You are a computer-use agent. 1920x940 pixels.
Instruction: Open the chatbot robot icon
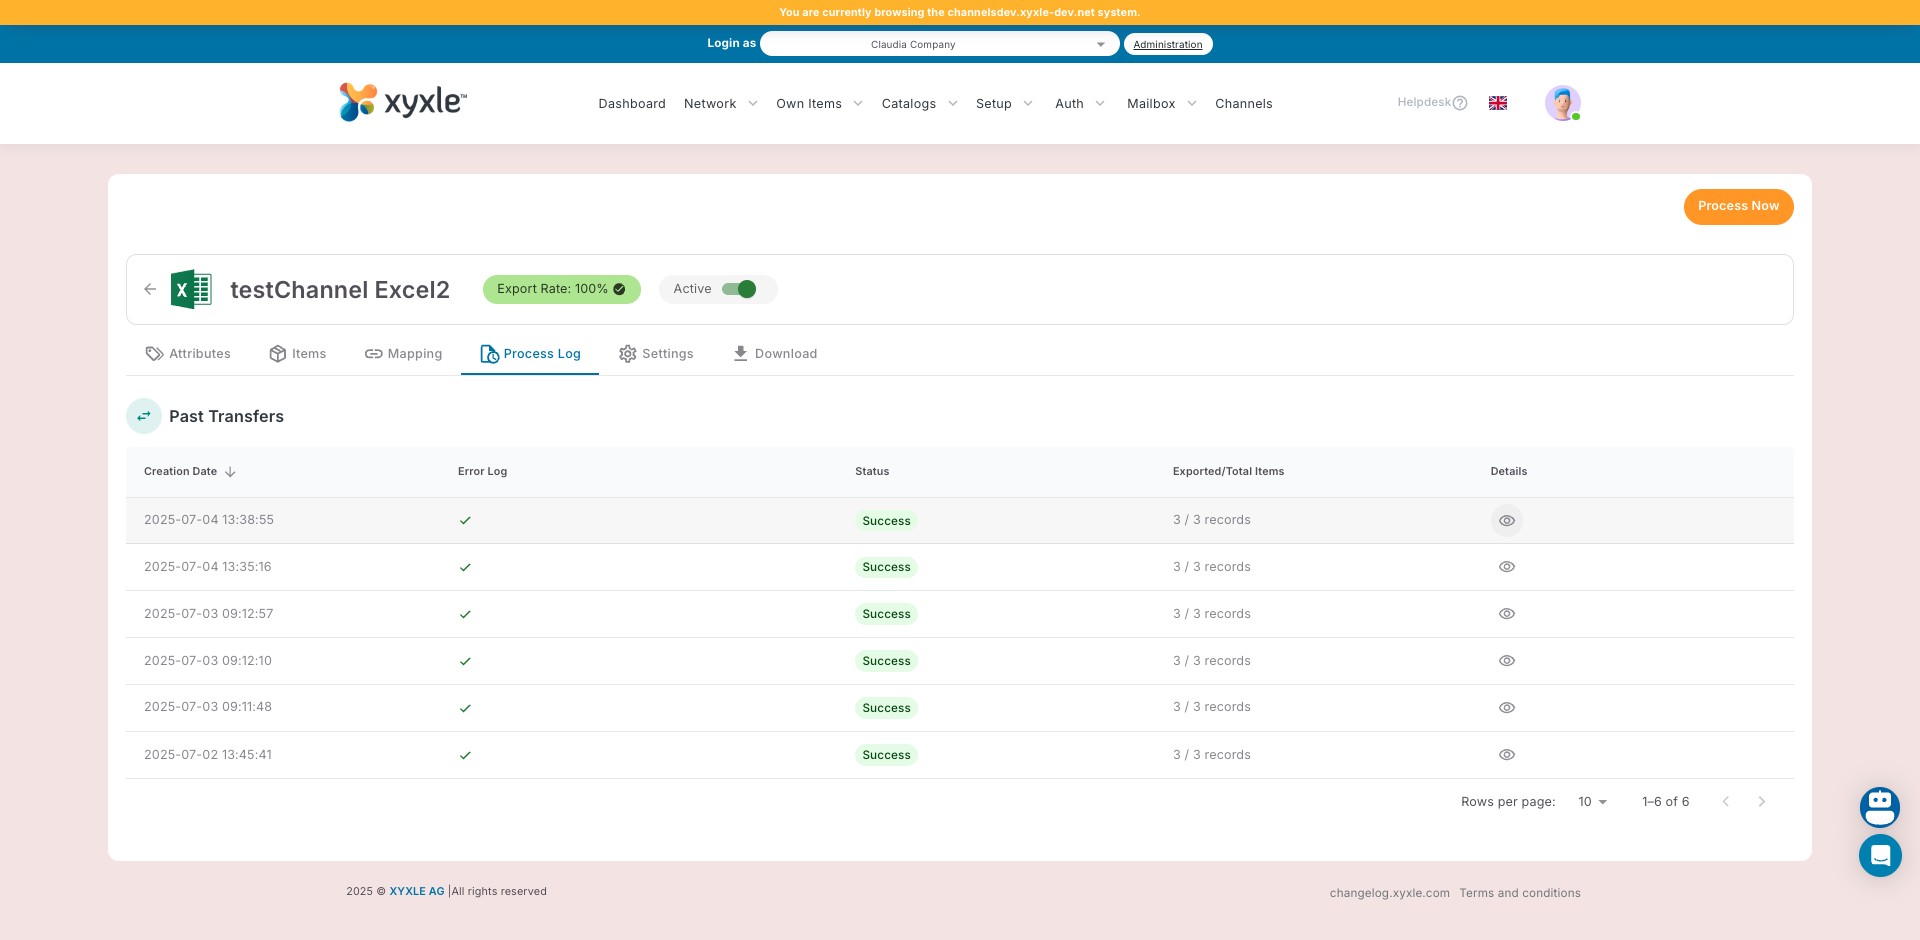pos(1879,806)
